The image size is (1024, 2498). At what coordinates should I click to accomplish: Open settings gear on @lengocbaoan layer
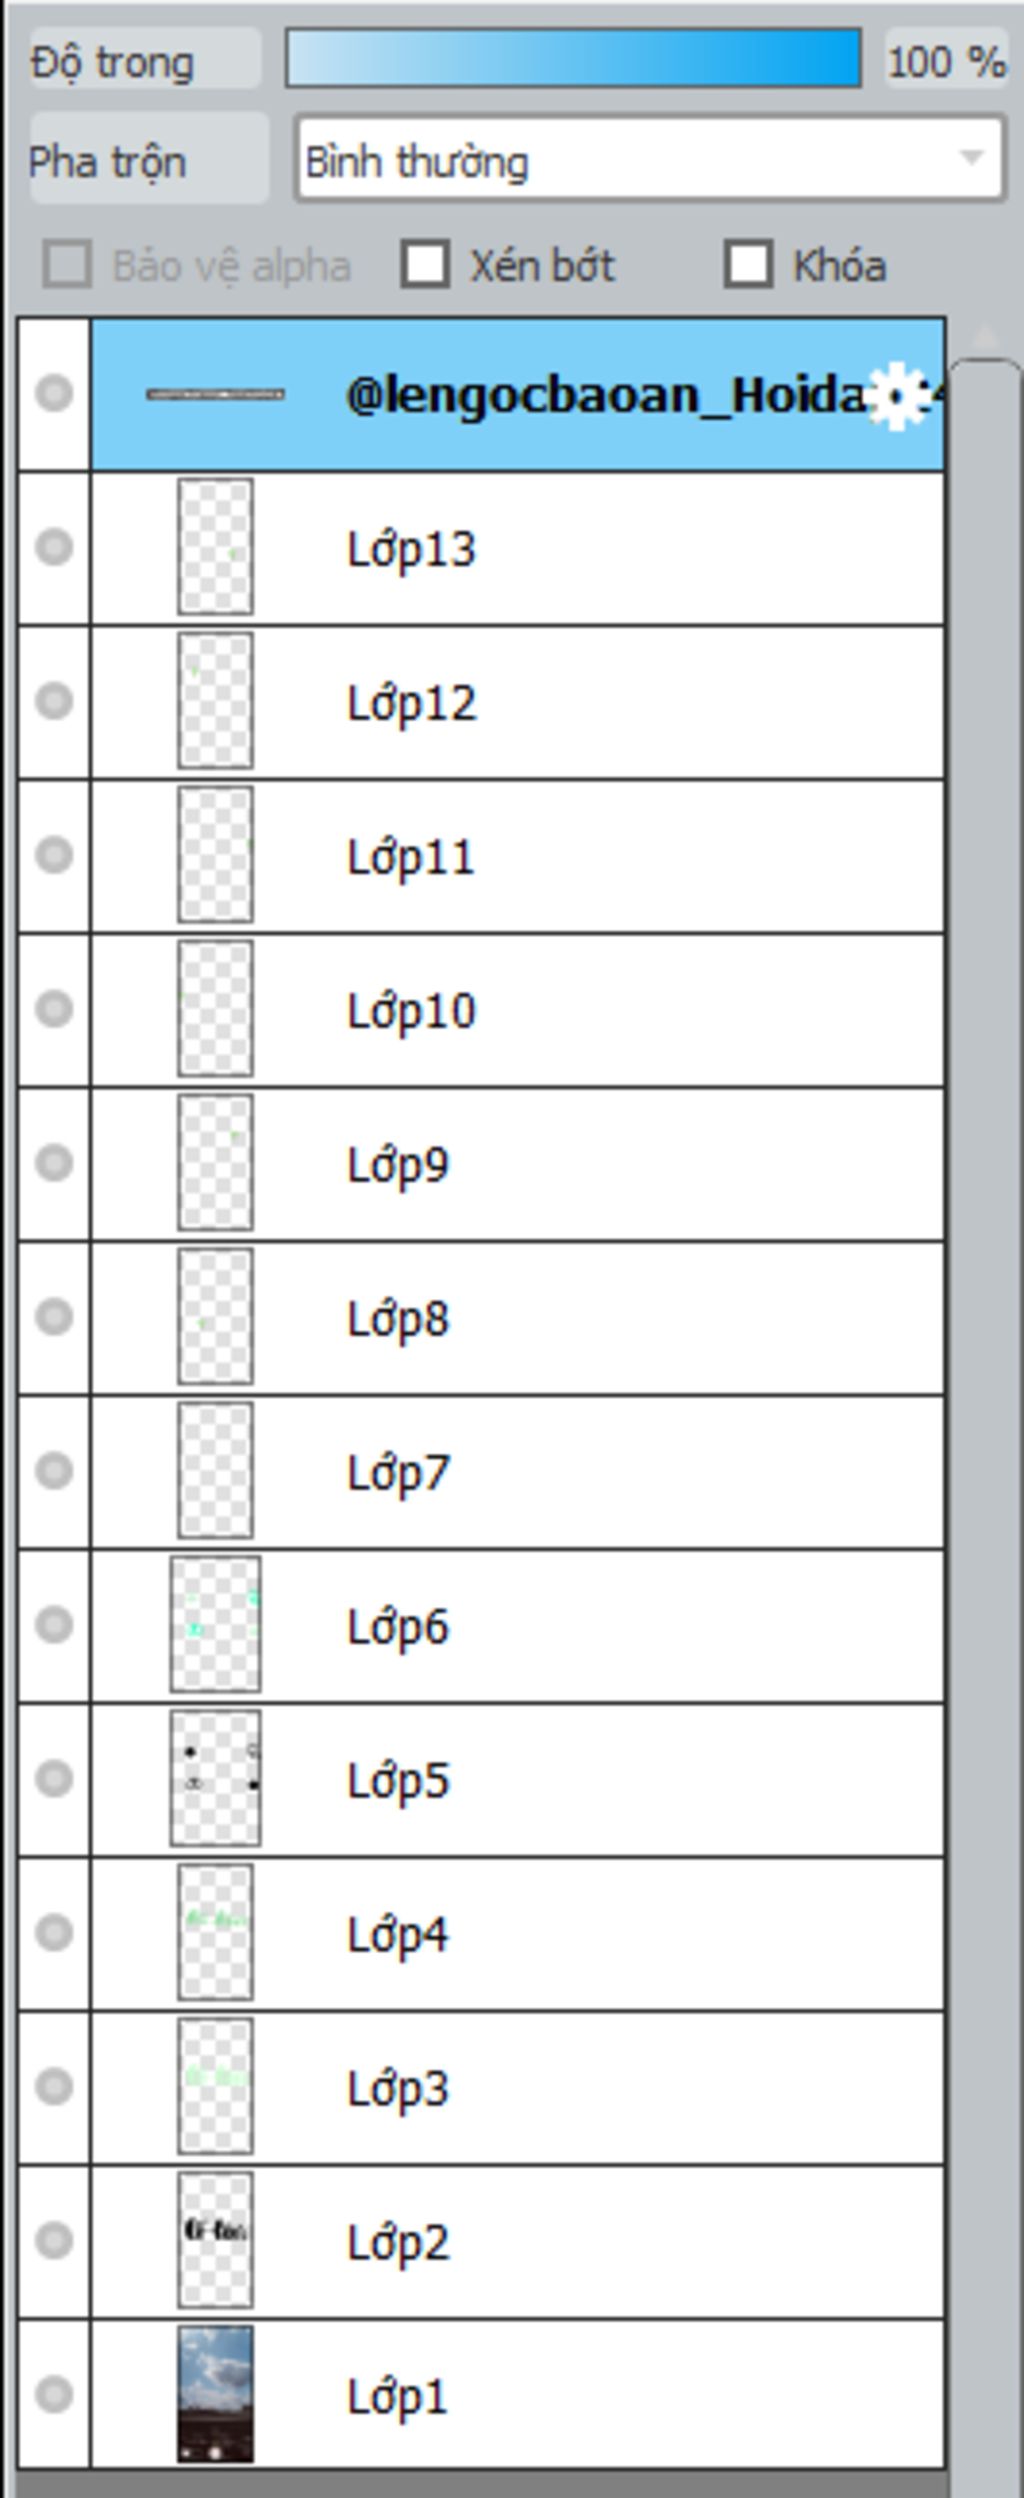[x=896, y=397]
